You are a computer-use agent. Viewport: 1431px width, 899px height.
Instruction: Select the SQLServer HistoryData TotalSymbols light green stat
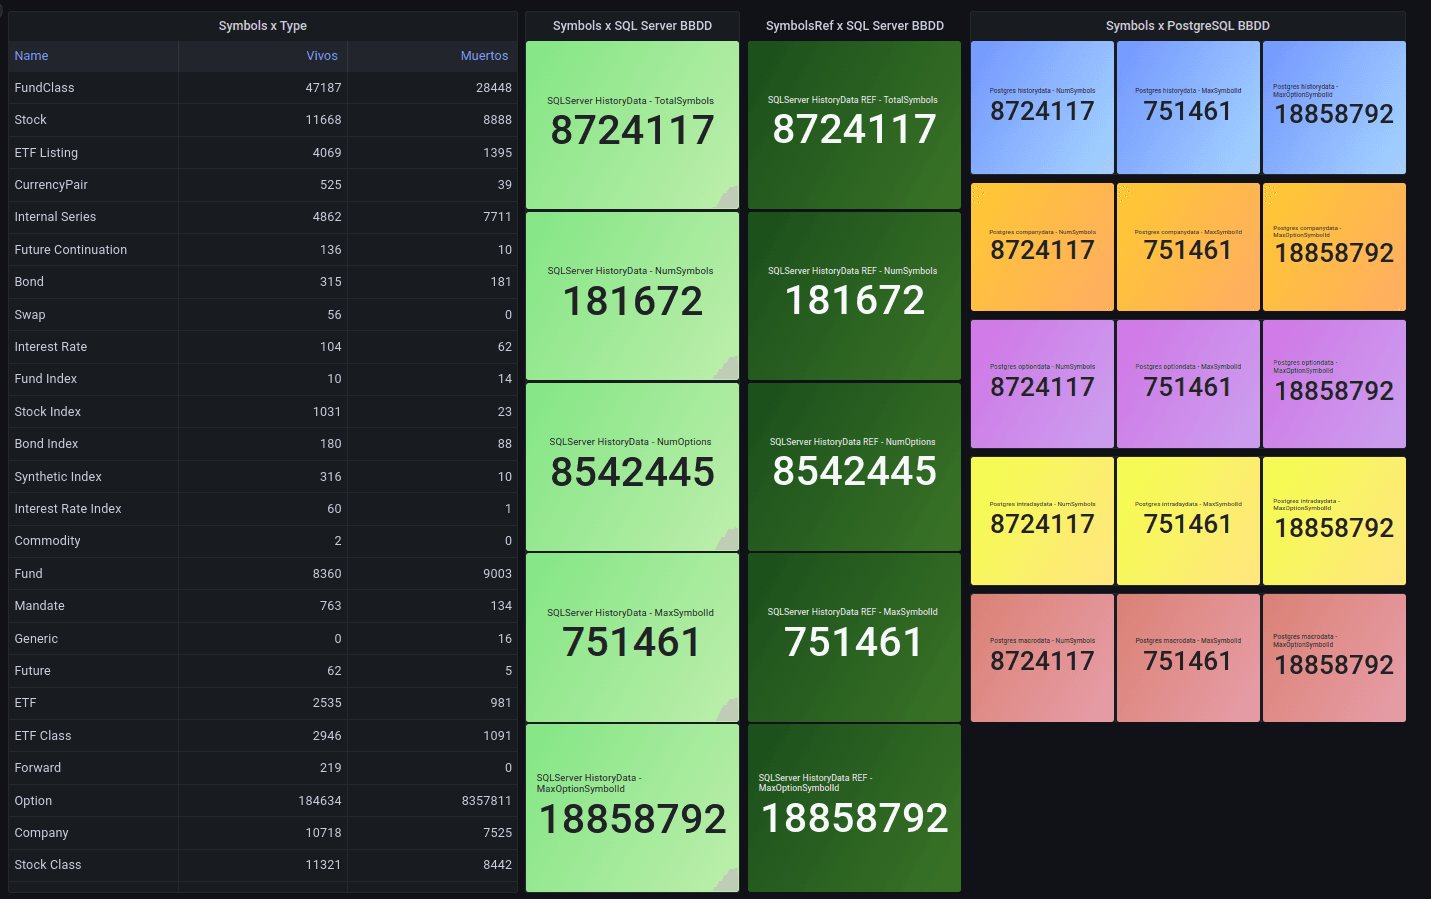pyautogui.click(x=632, y=125)
